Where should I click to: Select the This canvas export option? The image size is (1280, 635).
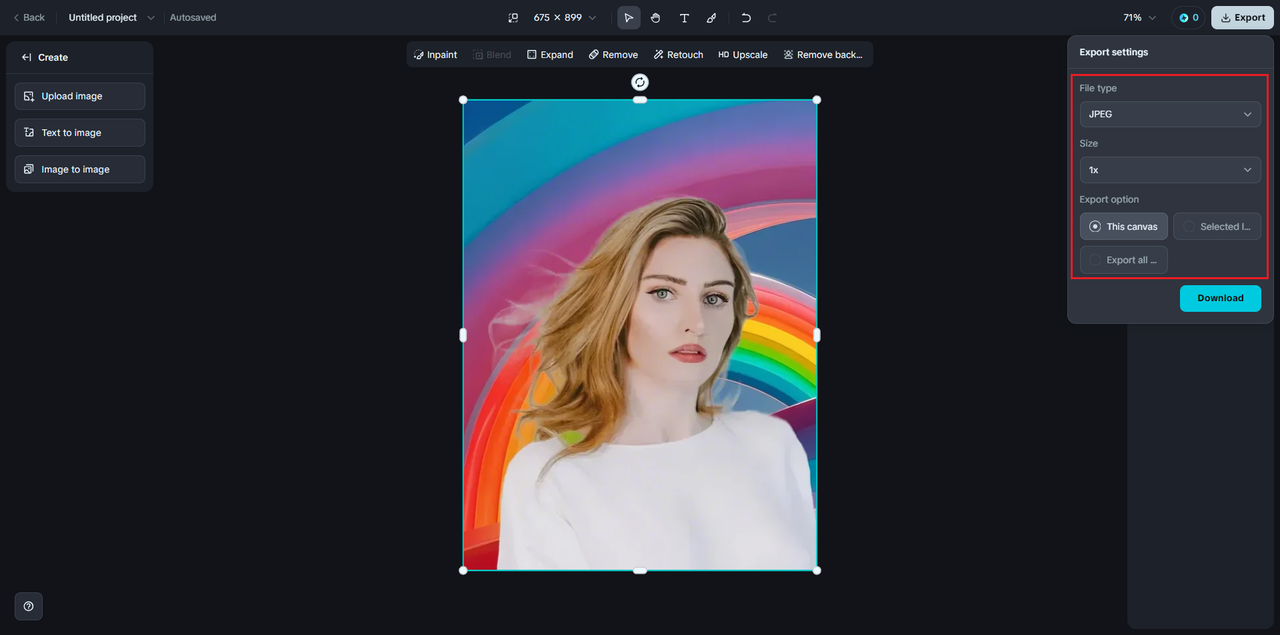1123,226
